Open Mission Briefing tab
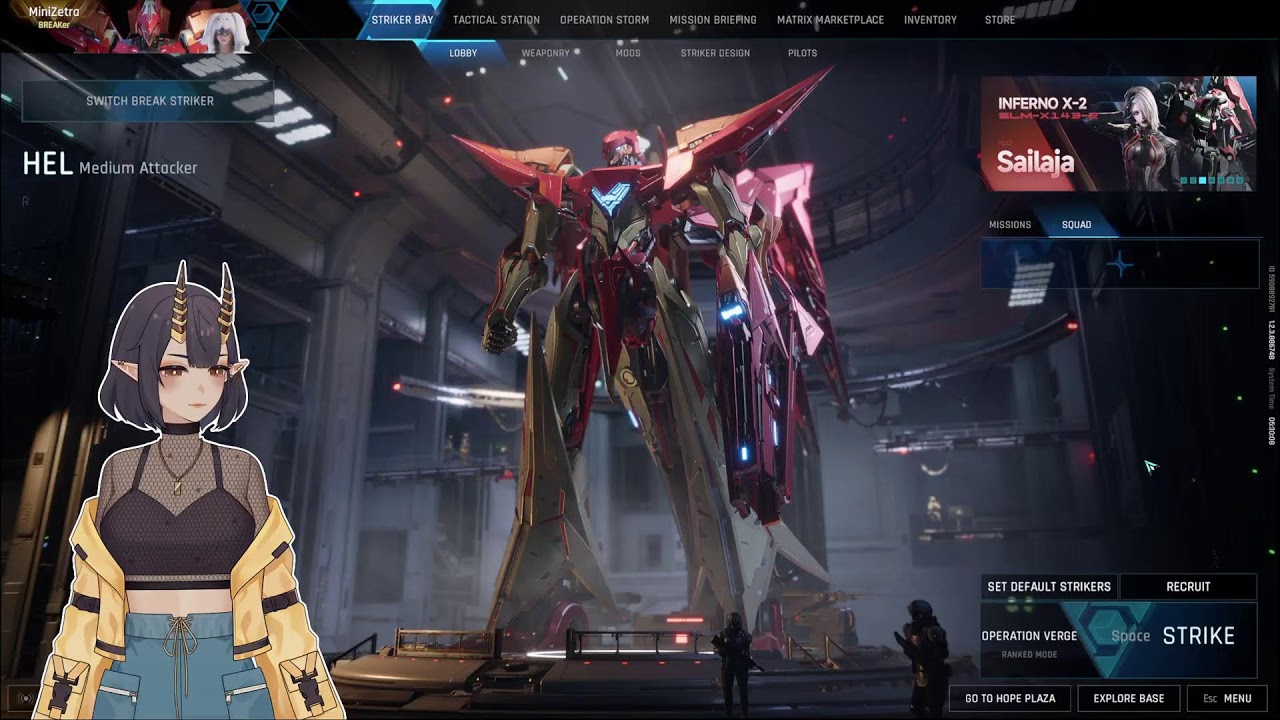This screenshot has width=1280, height=720. 713,20
